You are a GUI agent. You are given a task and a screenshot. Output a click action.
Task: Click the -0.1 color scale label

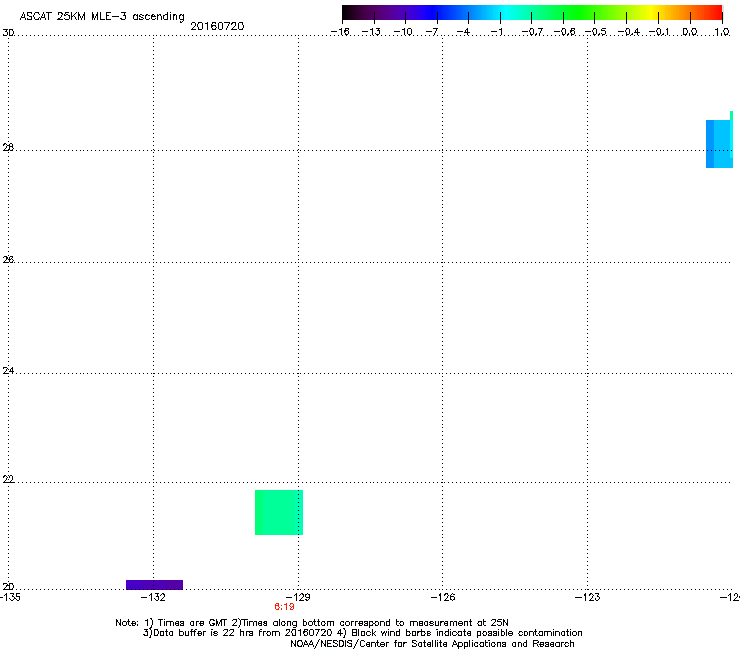pos(659,32)
